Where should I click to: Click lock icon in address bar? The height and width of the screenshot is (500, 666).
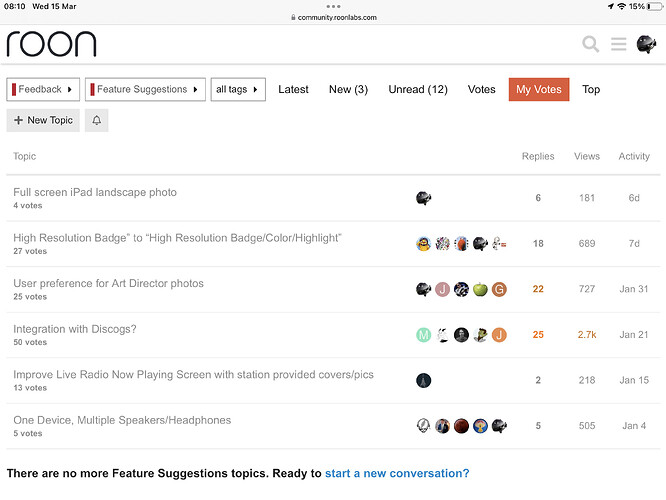pyautogui.click(x=293, y=17)
